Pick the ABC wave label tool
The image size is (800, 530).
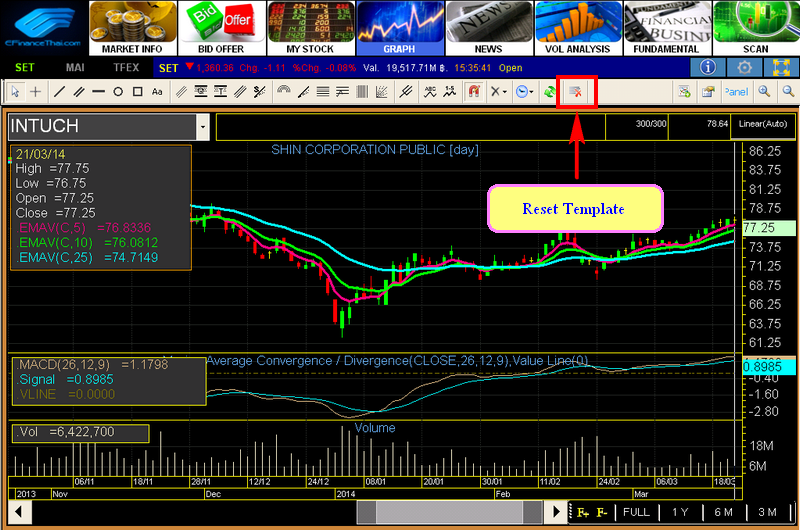point(430,92)
